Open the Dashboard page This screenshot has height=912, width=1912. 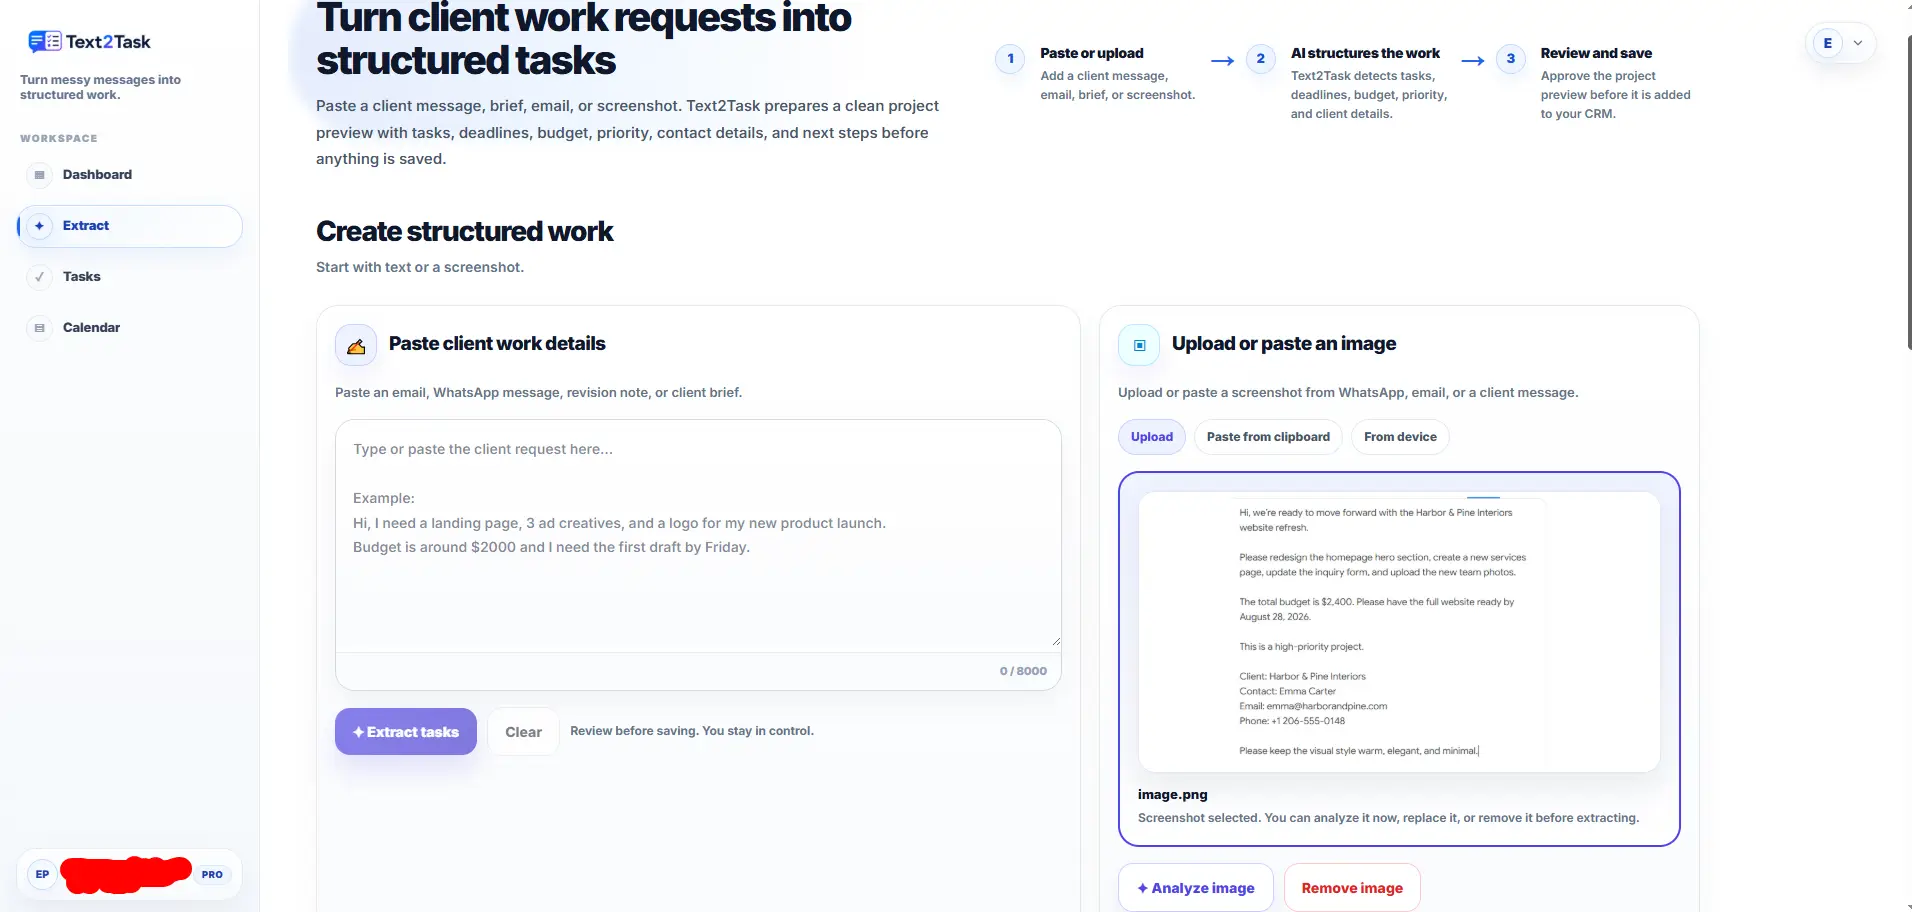pyautogui.click(x=130, y=175)
